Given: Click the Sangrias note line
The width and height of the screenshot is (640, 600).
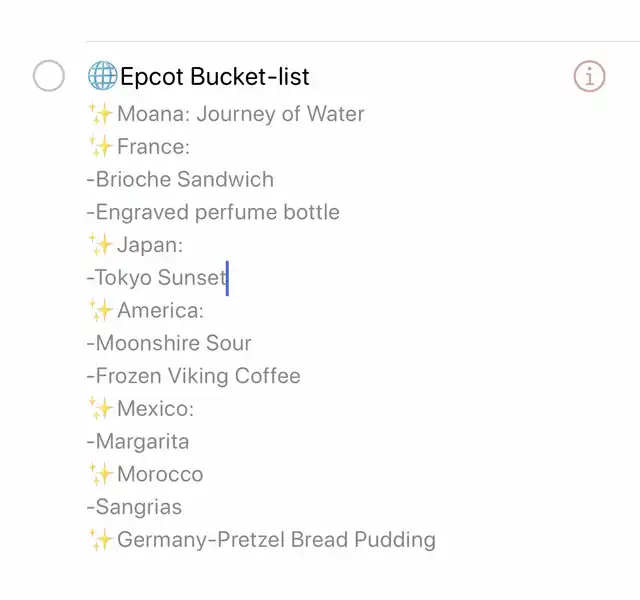Looking at the screenshot, I should click(135, 507).
